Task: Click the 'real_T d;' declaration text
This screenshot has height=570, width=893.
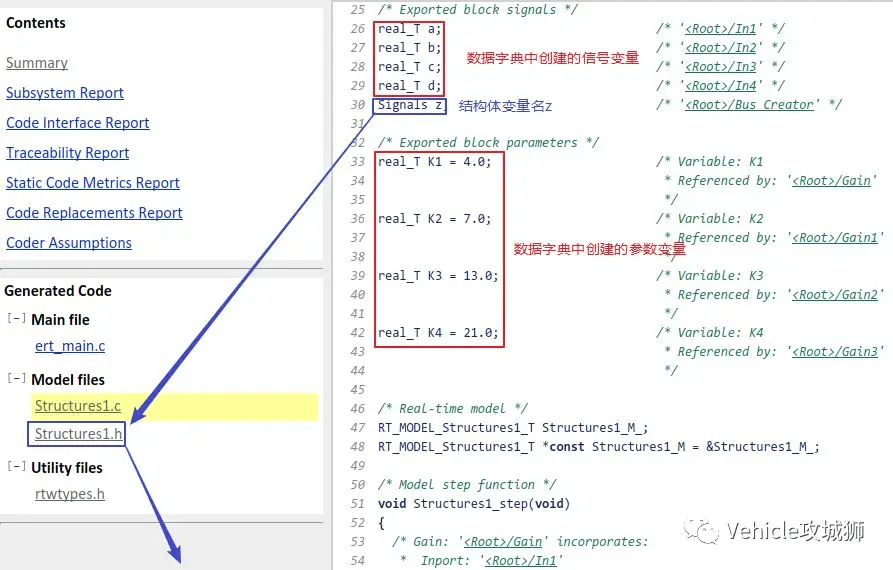Action: 409,86
